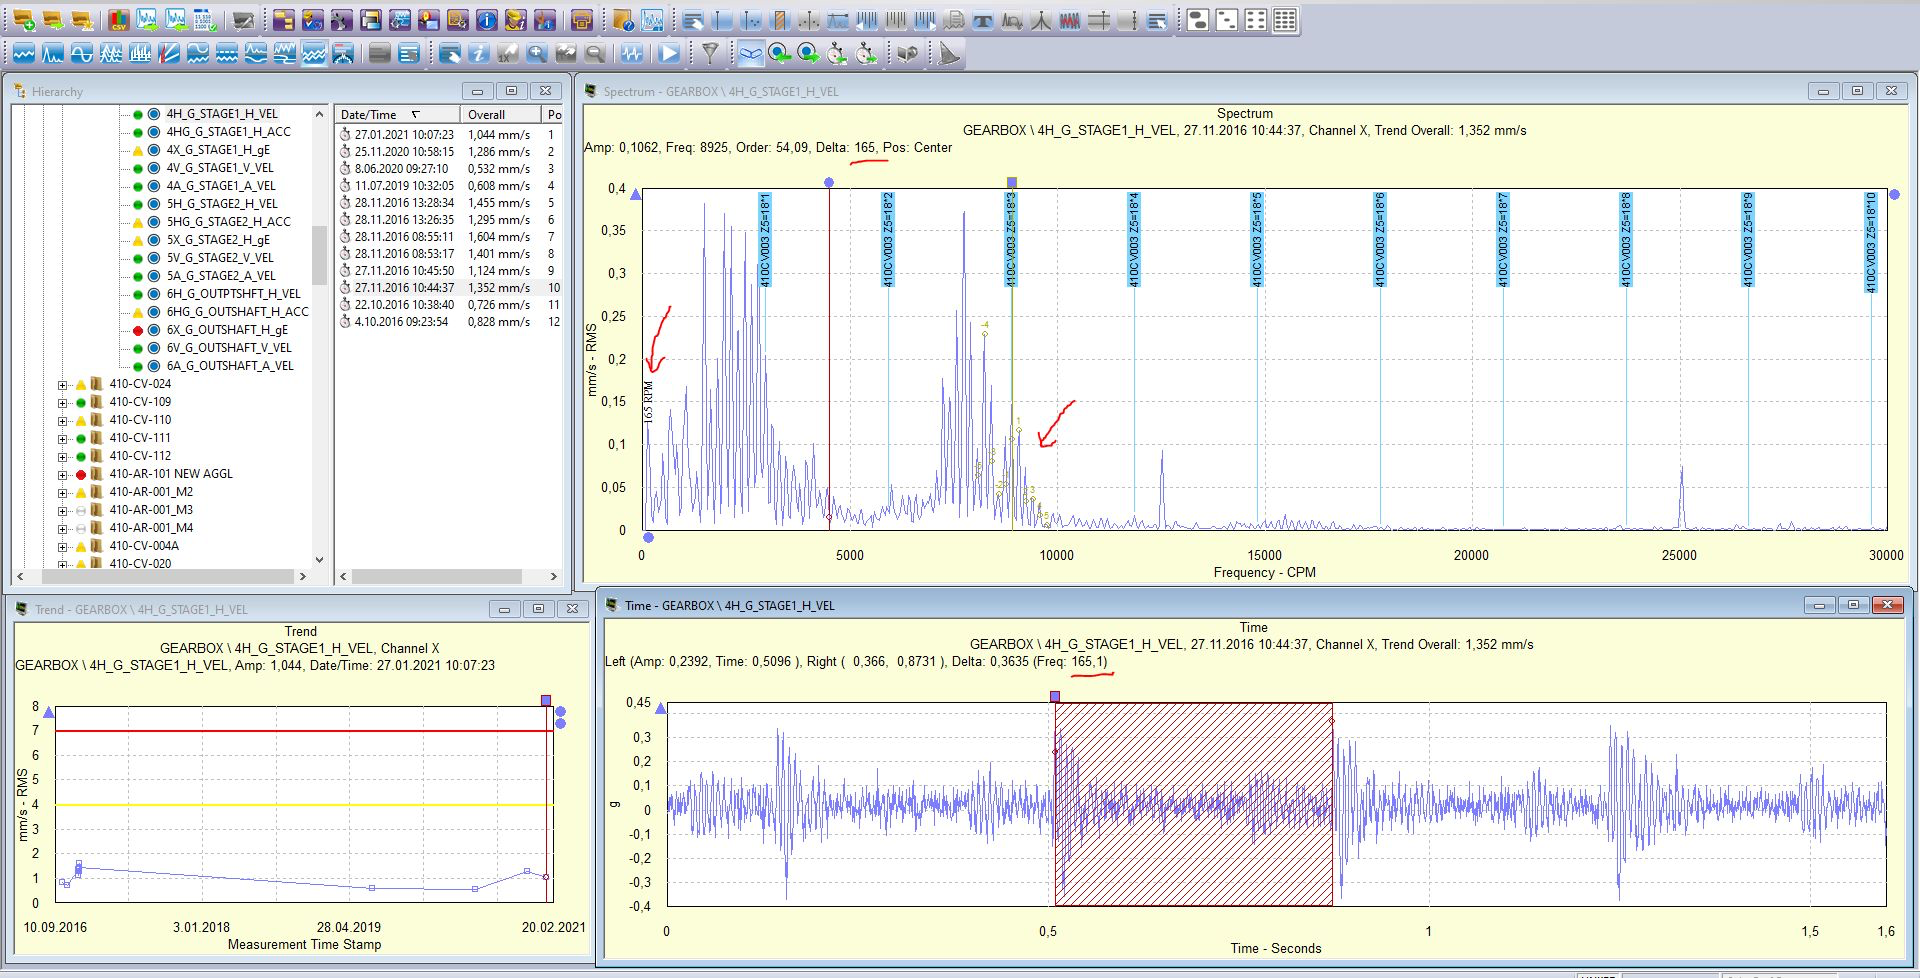Select the single-pane window layout icon

1198,20
